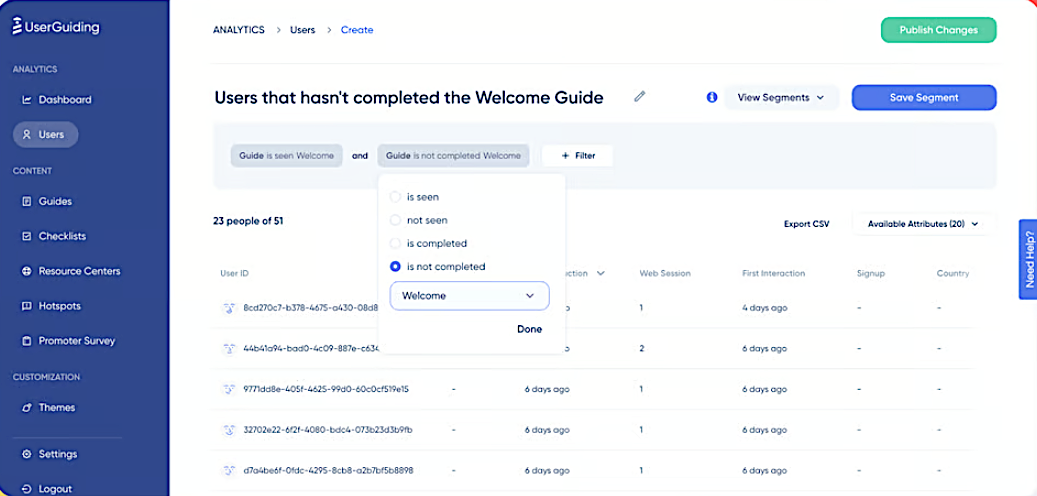Click avatar icon for user 9771dd8e
The width and height of the screenshot is (1037, 496).
pyautogui.click(x=229, y=389)
